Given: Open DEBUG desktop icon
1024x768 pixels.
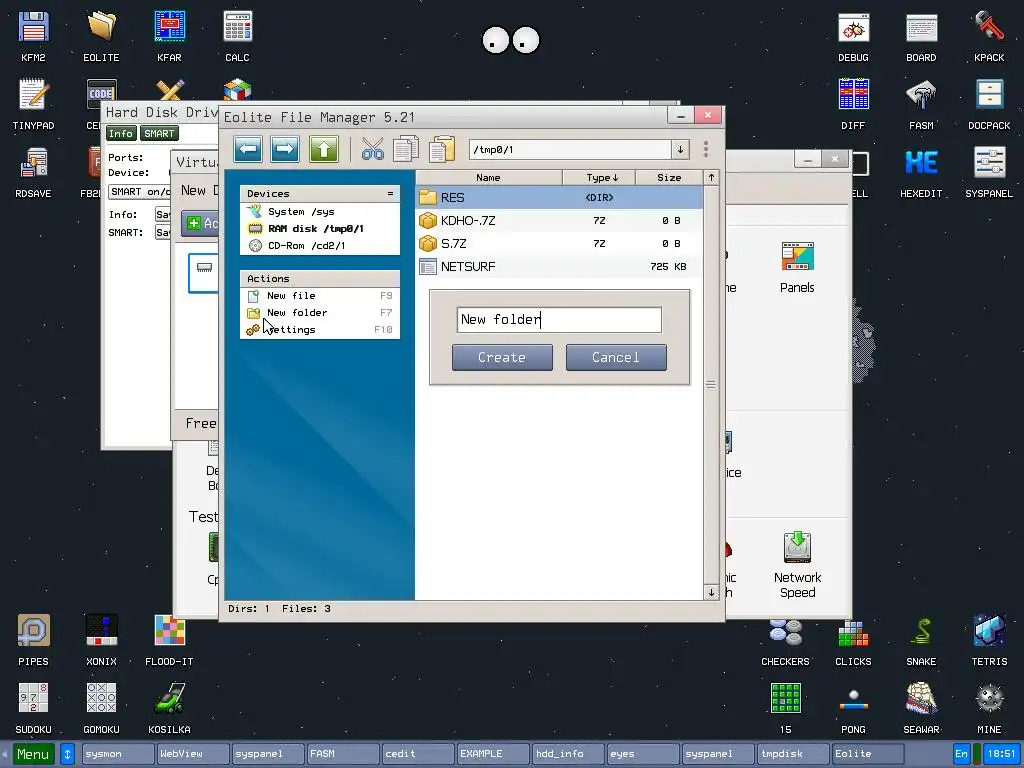Looking at the screenshot, I should point(854,37).
